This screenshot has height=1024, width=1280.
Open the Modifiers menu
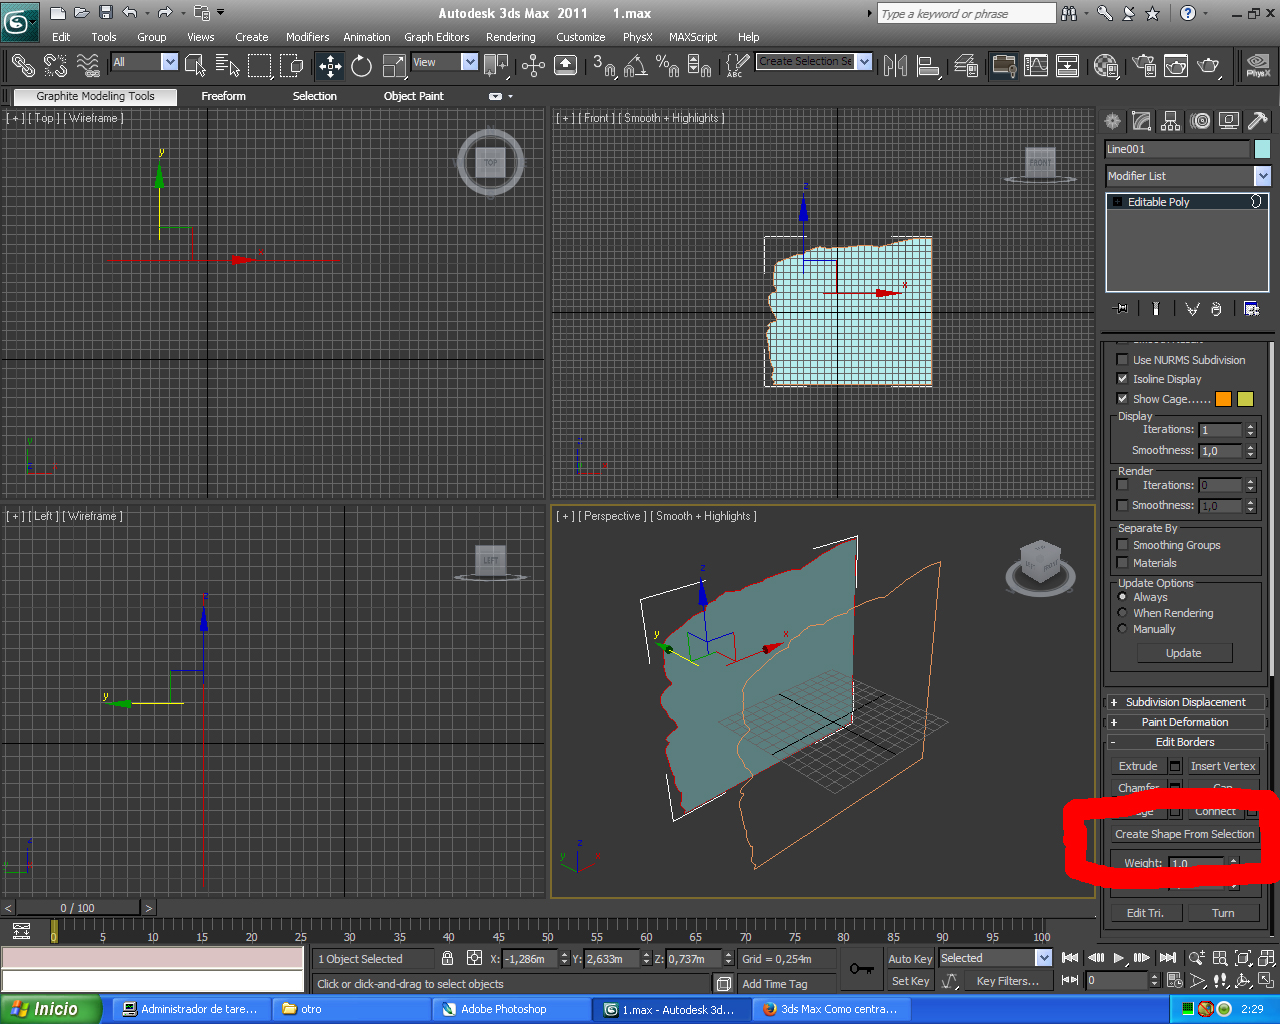click(x=307, y=37)
